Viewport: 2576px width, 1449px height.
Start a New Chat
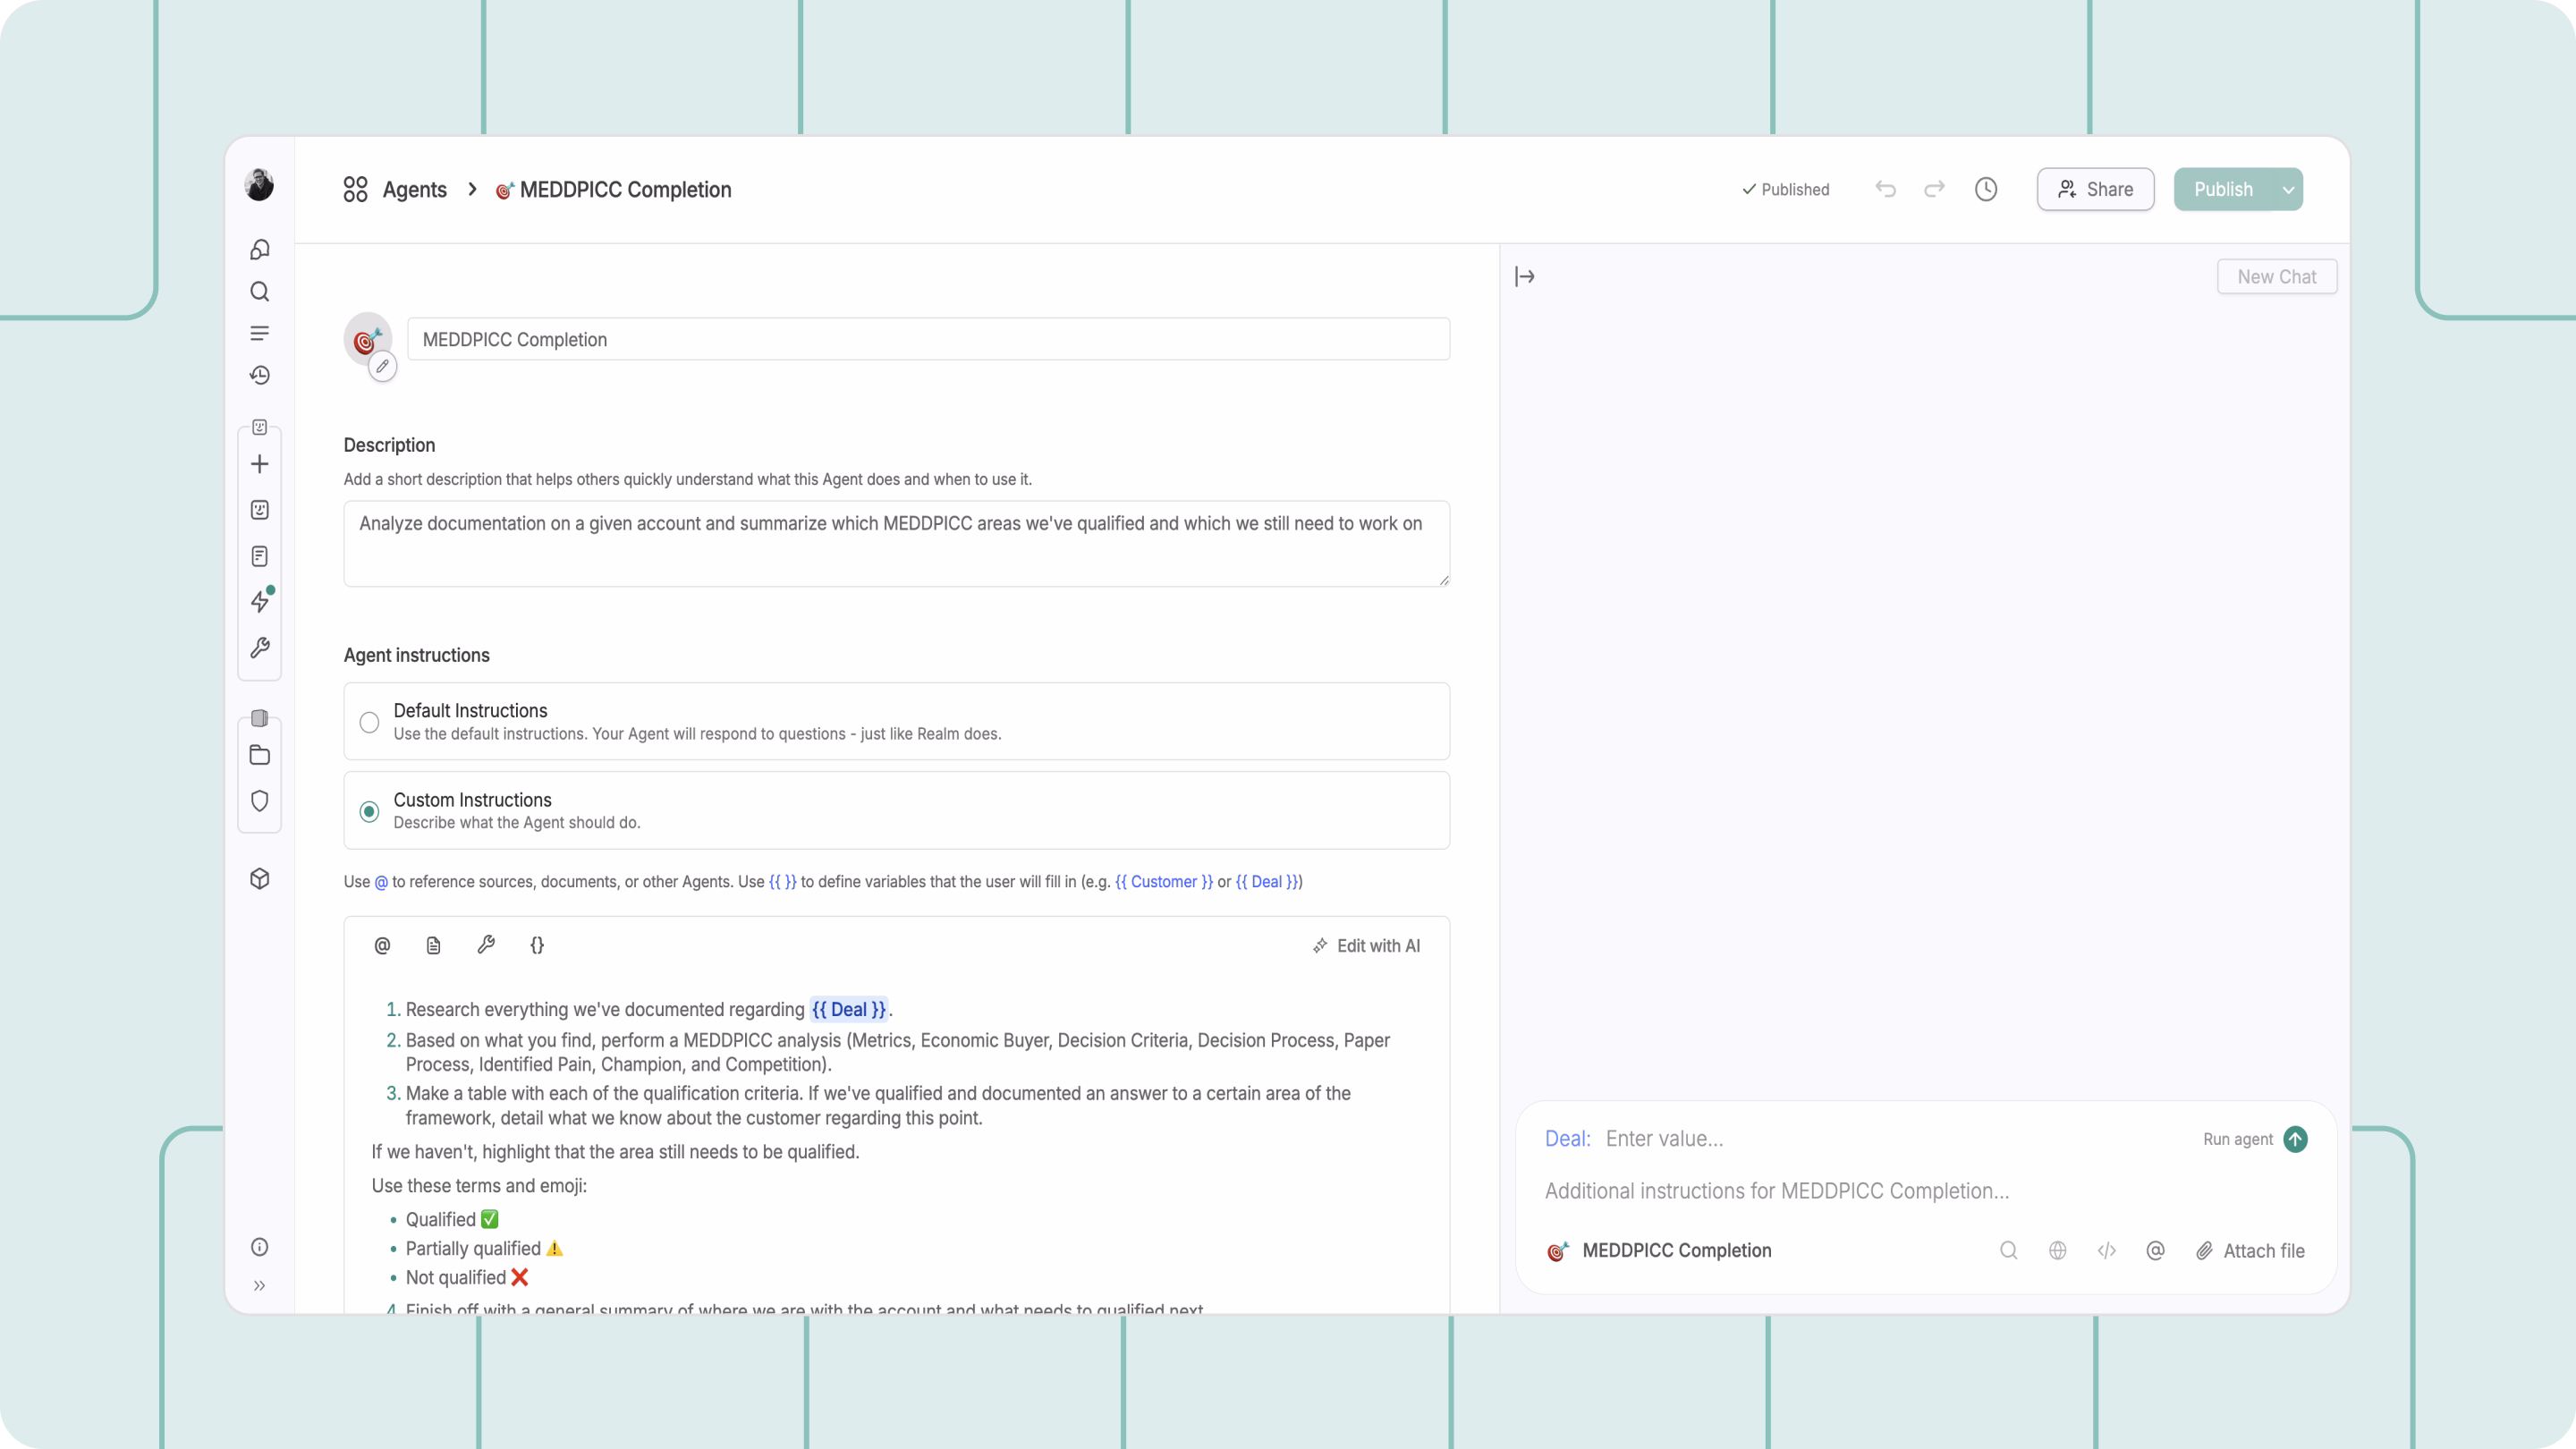tap(2276, 277)
